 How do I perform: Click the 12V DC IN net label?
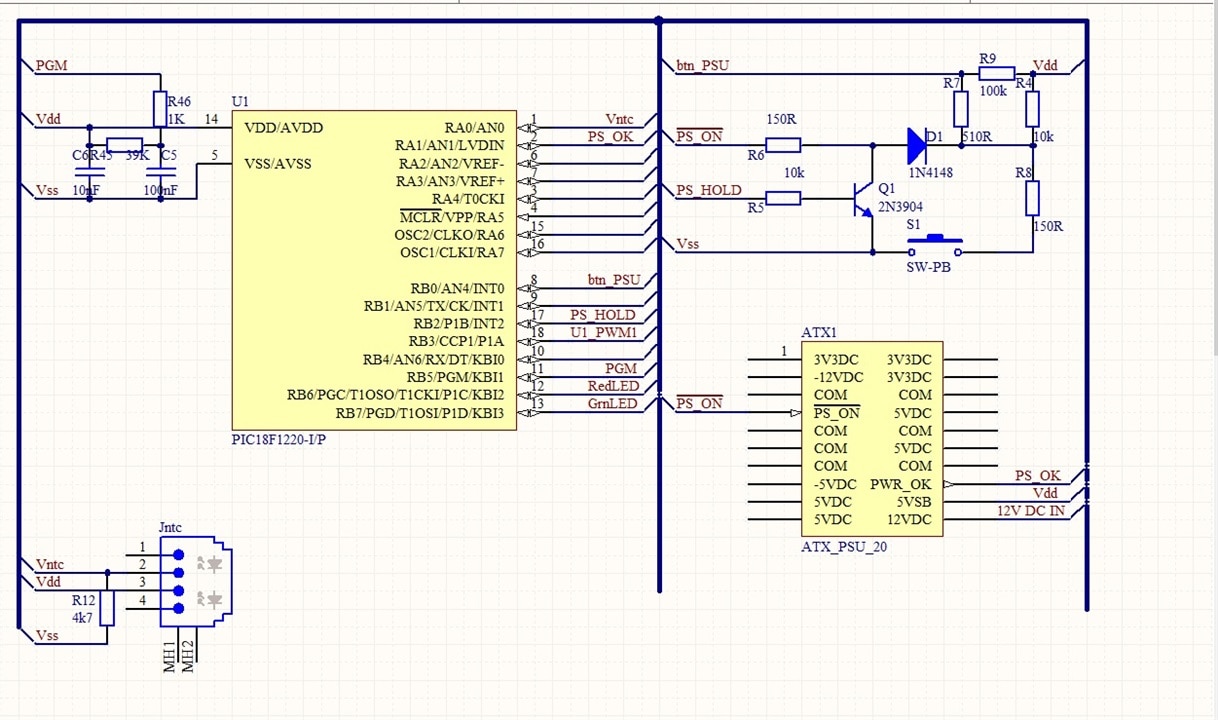coord(1030,511)
